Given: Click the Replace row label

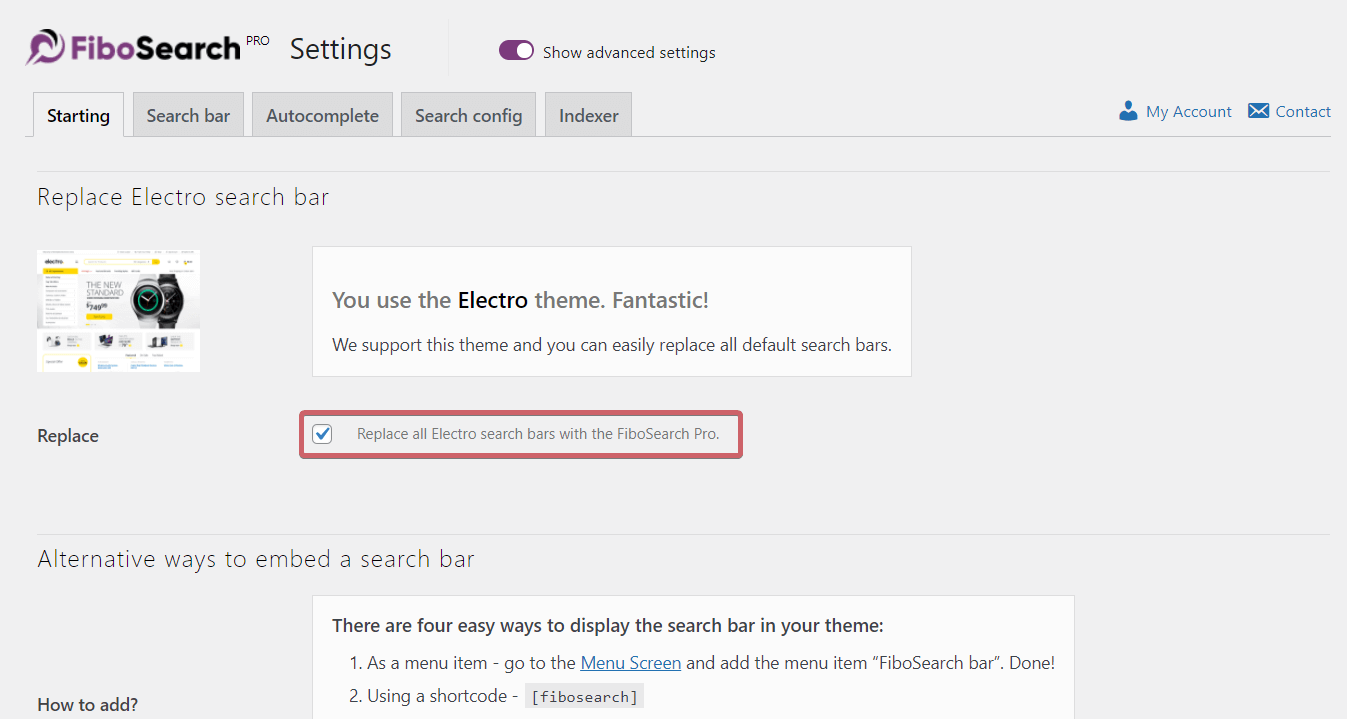Looking at the screenshot, I should pos(68,436).
